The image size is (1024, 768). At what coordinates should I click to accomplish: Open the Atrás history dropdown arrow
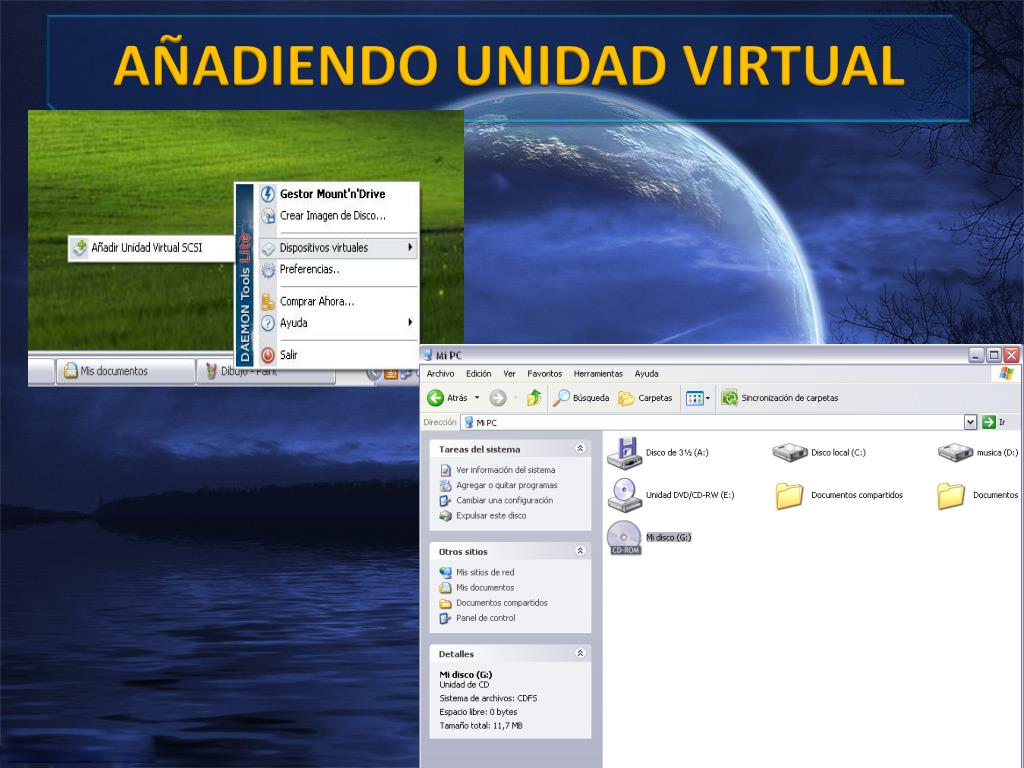pos(477,398)
